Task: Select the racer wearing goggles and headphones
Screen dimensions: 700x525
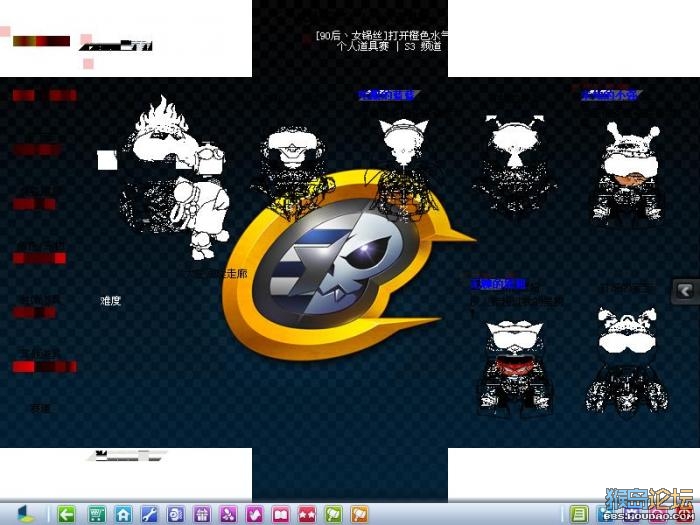Action: tap(294, 172)
